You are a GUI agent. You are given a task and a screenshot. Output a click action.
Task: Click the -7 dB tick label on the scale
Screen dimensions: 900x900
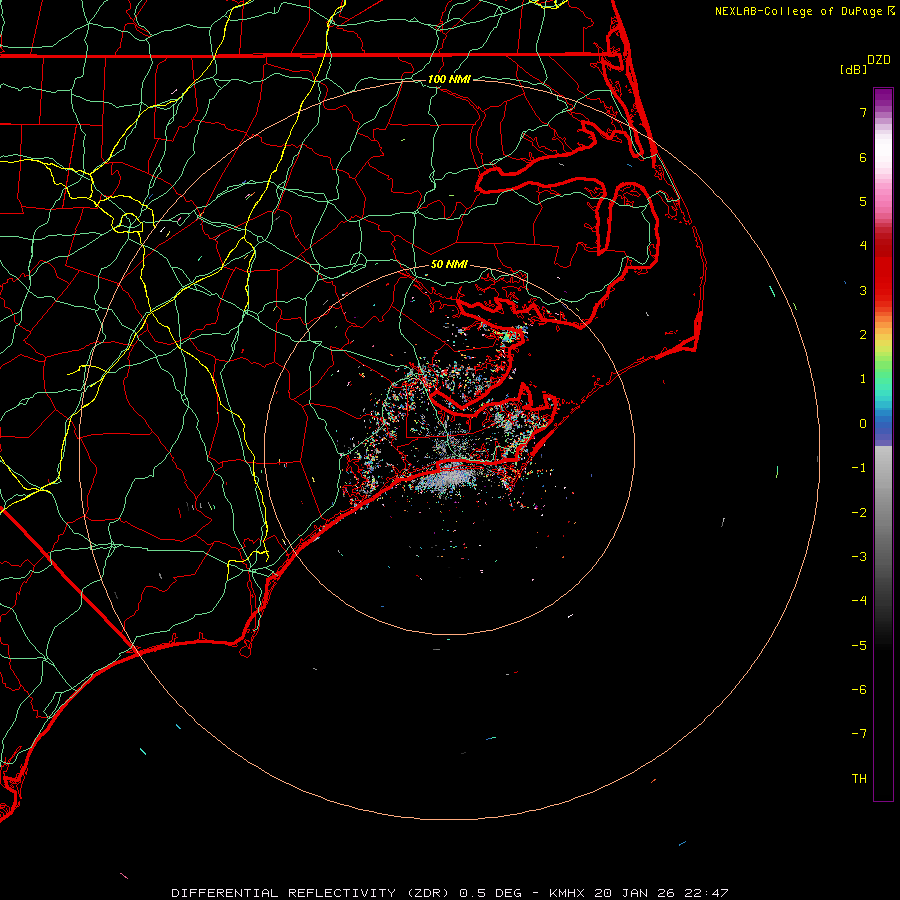859,734
